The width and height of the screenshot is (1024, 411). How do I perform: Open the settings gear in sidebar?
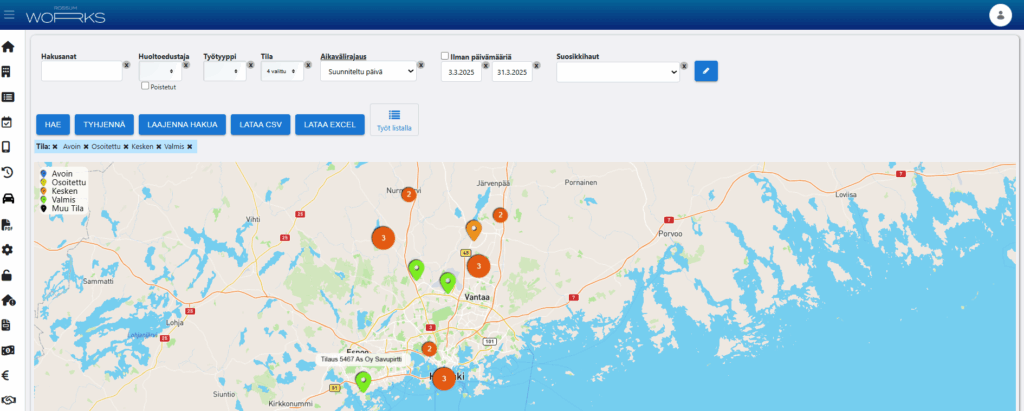pyautogui.click(x=7, y=249)
